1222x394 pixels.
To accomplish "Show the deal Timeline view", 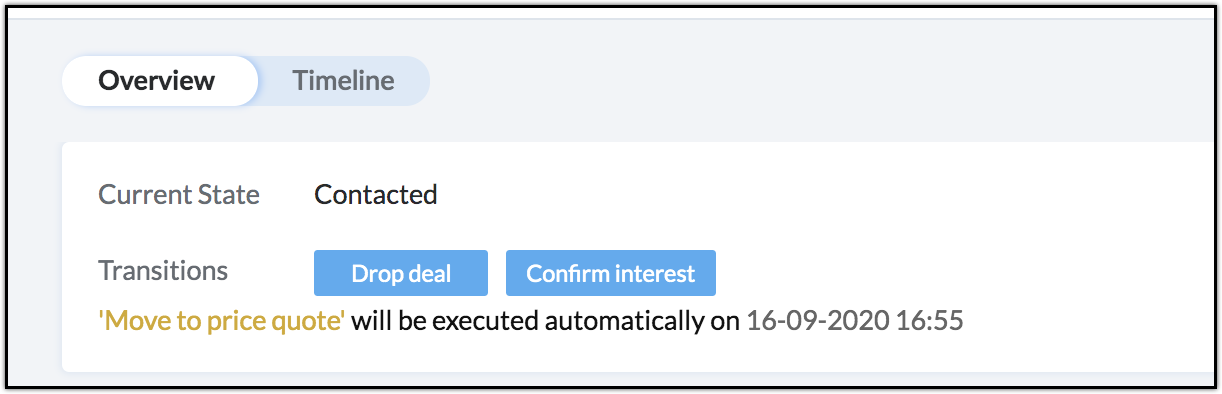I will 343,81.
